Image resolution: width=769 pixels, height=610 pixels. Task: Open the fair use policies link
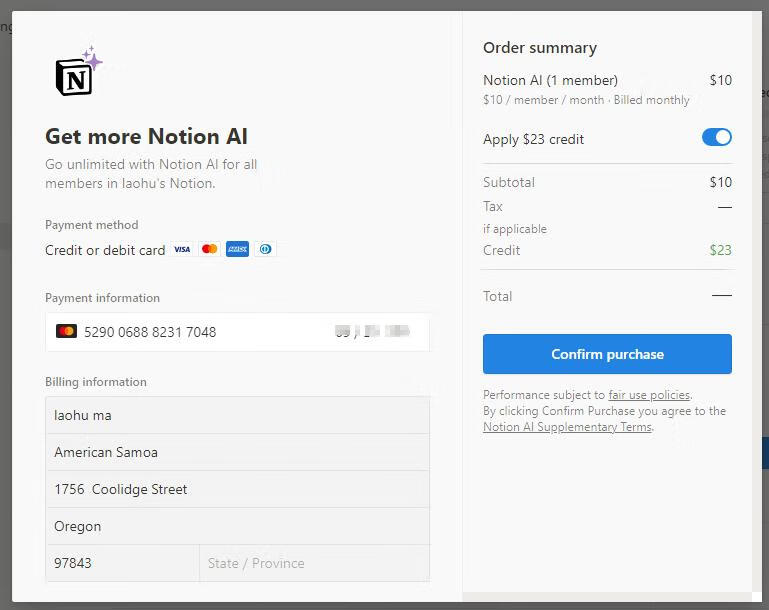tap(649, 395)
